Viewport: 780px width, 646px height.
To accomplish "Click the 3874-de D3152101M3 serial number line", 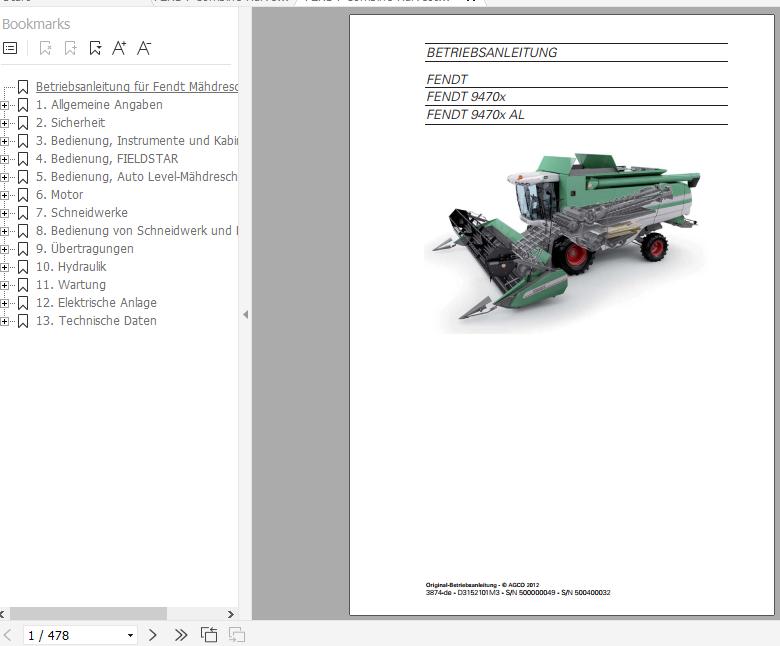I will [x=518, y=593].
